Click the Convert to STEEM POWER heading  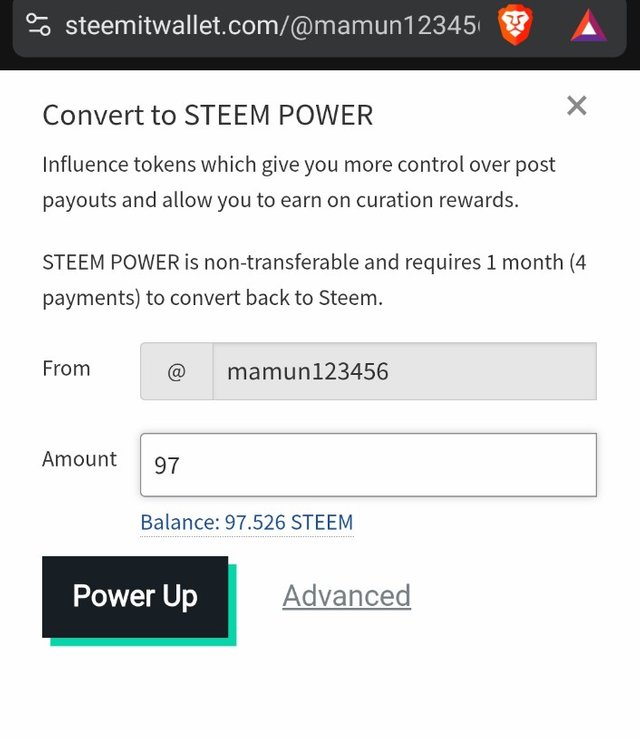tap(207, 115)
